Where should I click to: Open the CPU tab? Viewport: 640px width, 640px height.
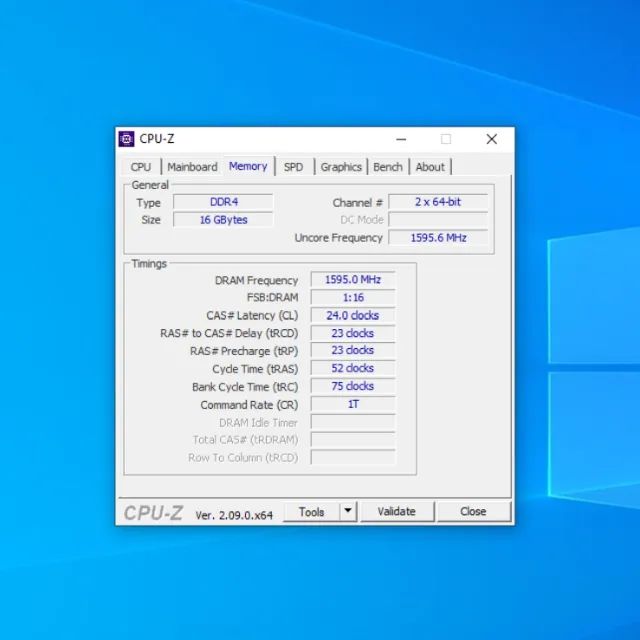pyautogui.click(x=141, y=167)
